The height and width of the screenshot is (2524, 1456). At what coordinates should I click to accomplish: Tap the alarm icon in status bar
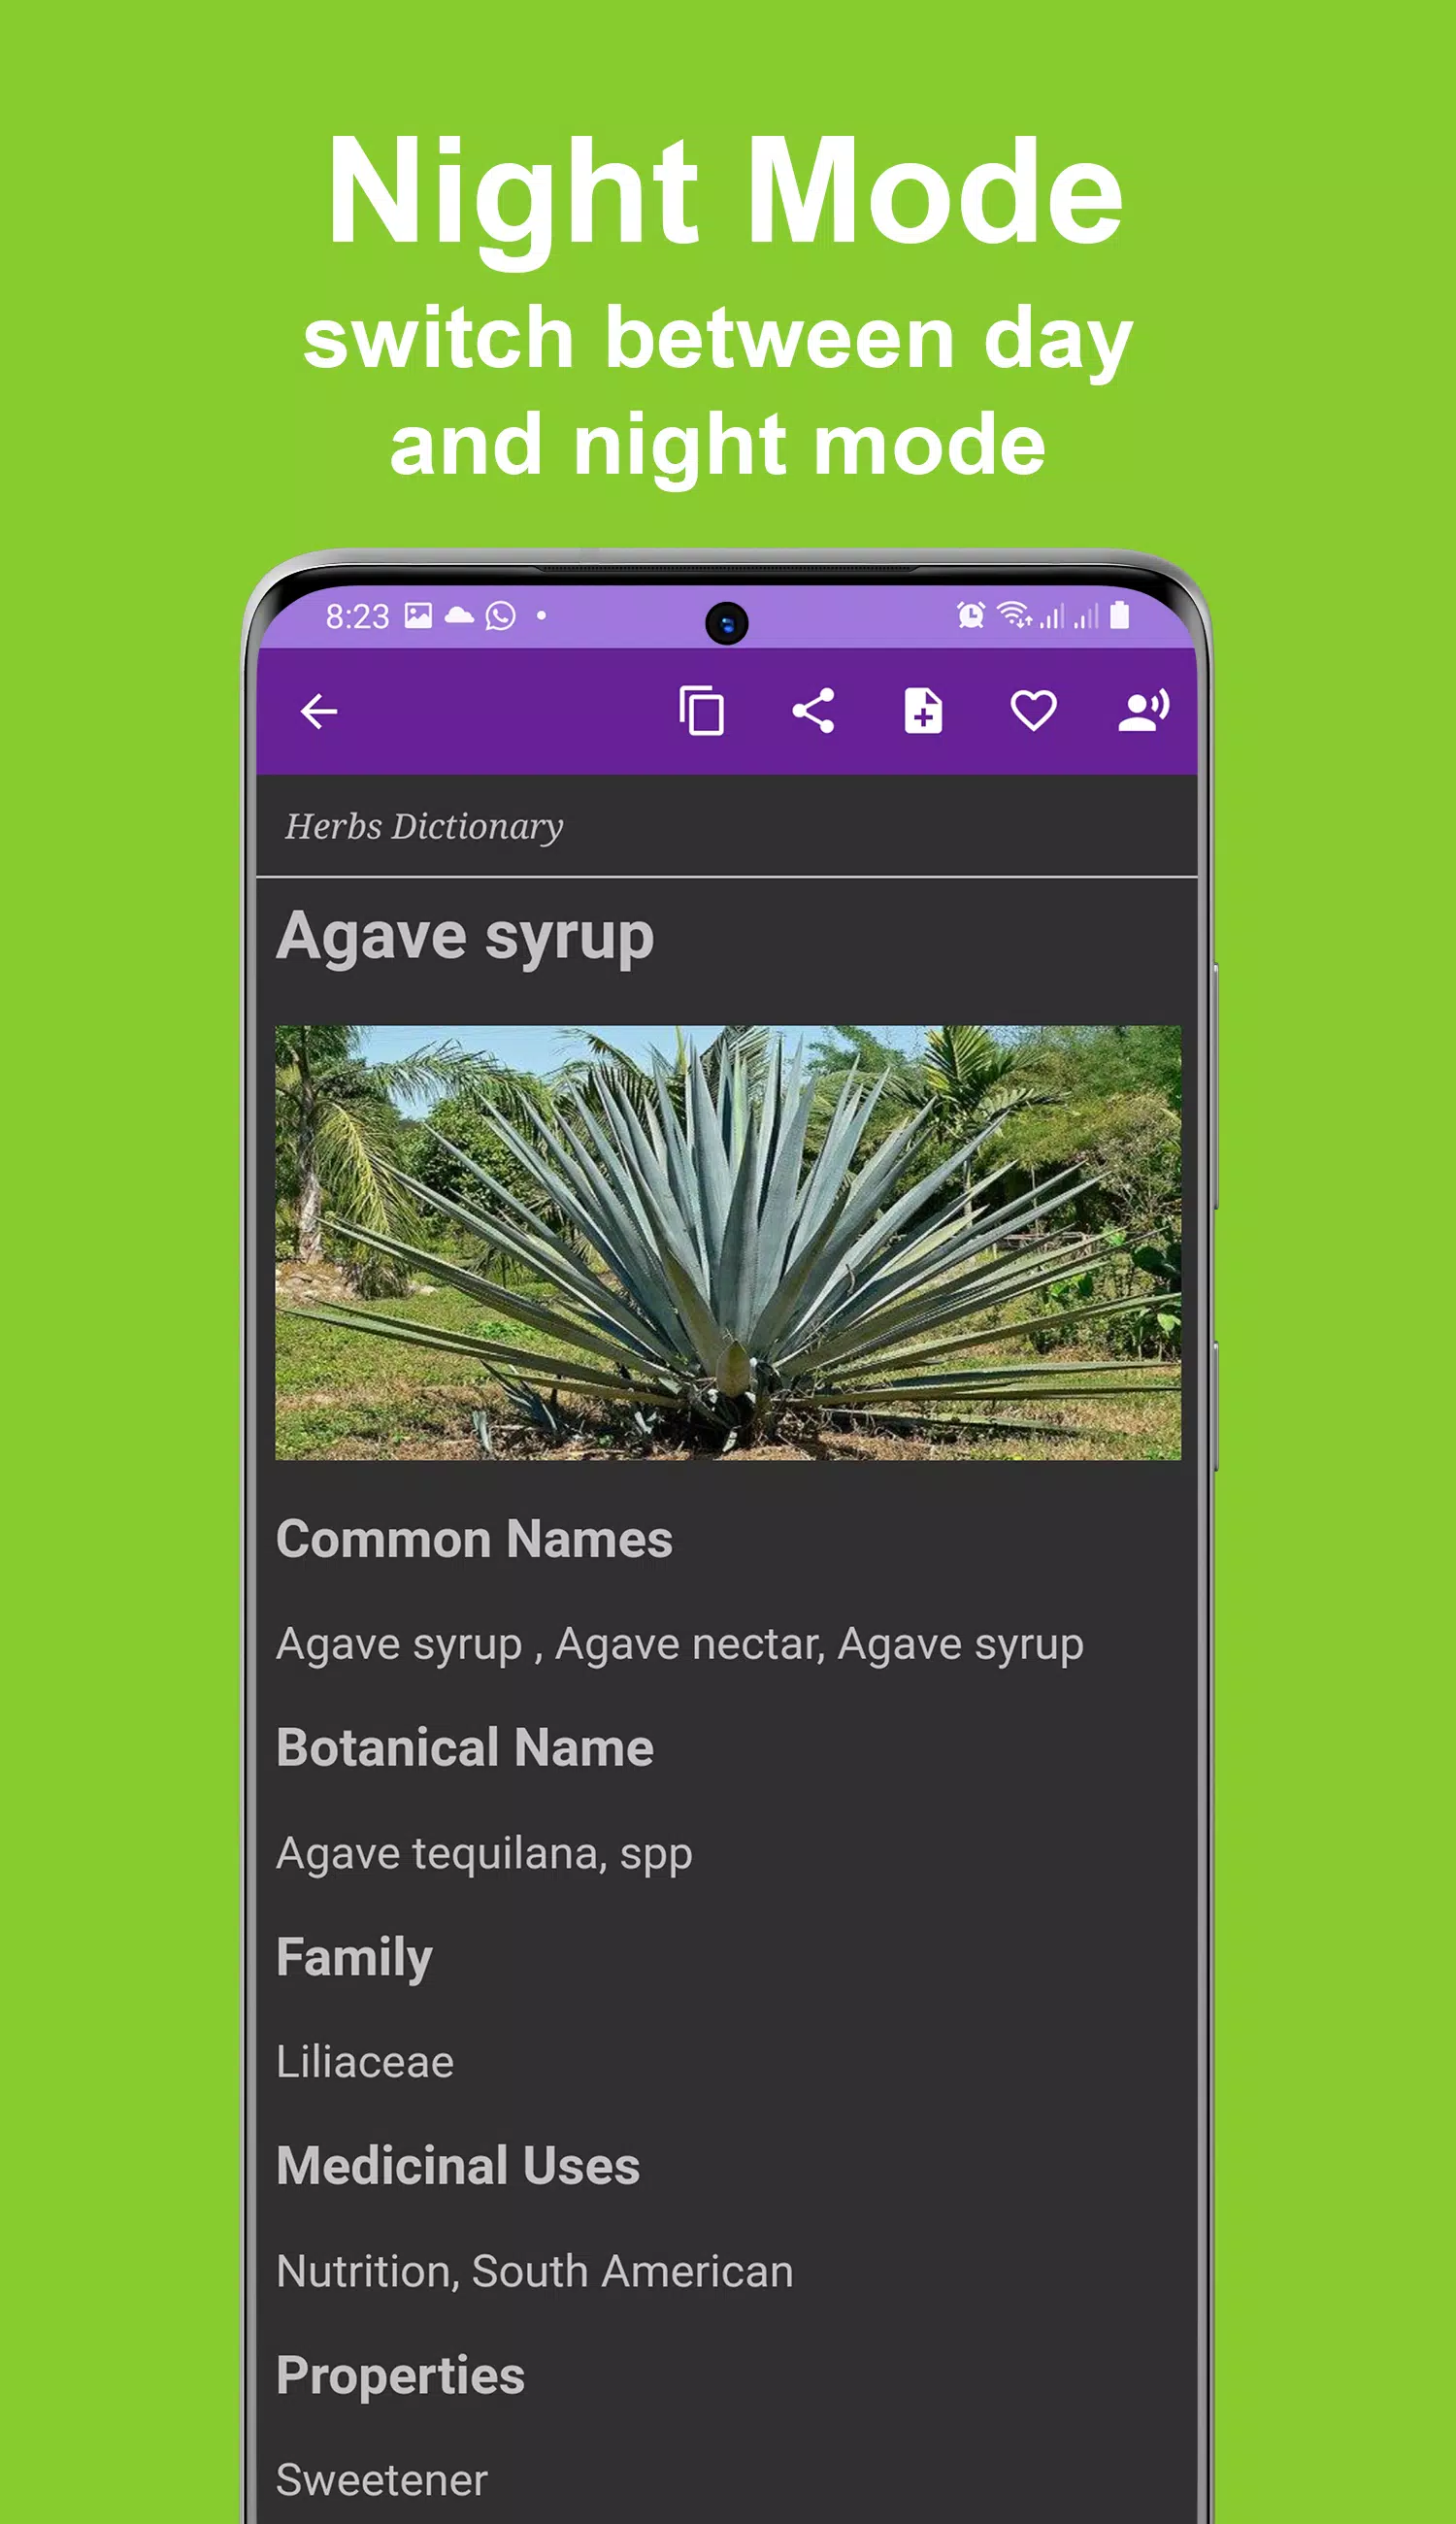(970, 615)
